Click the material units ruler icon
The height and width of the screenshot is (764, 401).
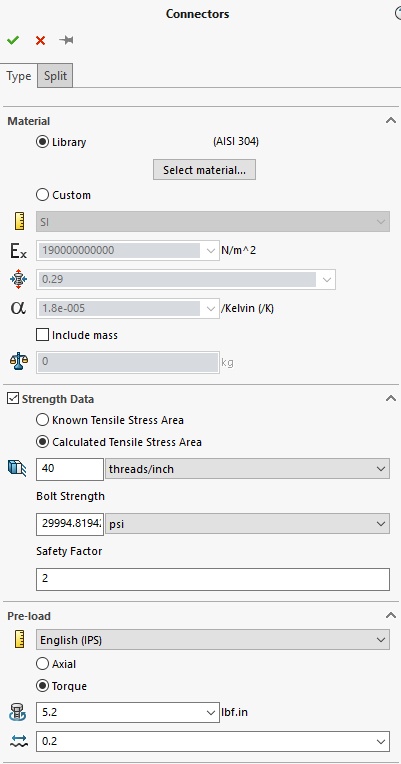[x=19, y=222]
